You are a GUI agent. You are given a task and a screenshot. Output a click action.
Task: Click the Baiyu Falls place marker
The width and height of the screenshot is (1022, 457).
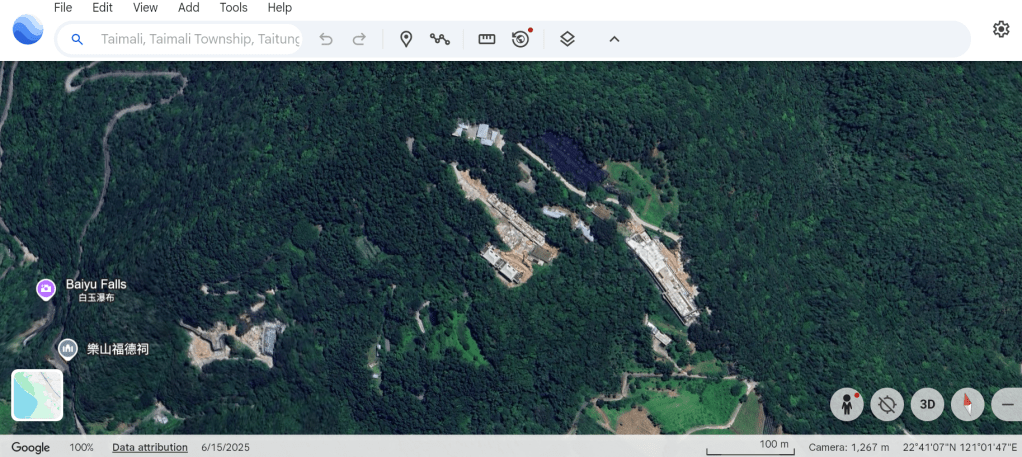point(45,289)
